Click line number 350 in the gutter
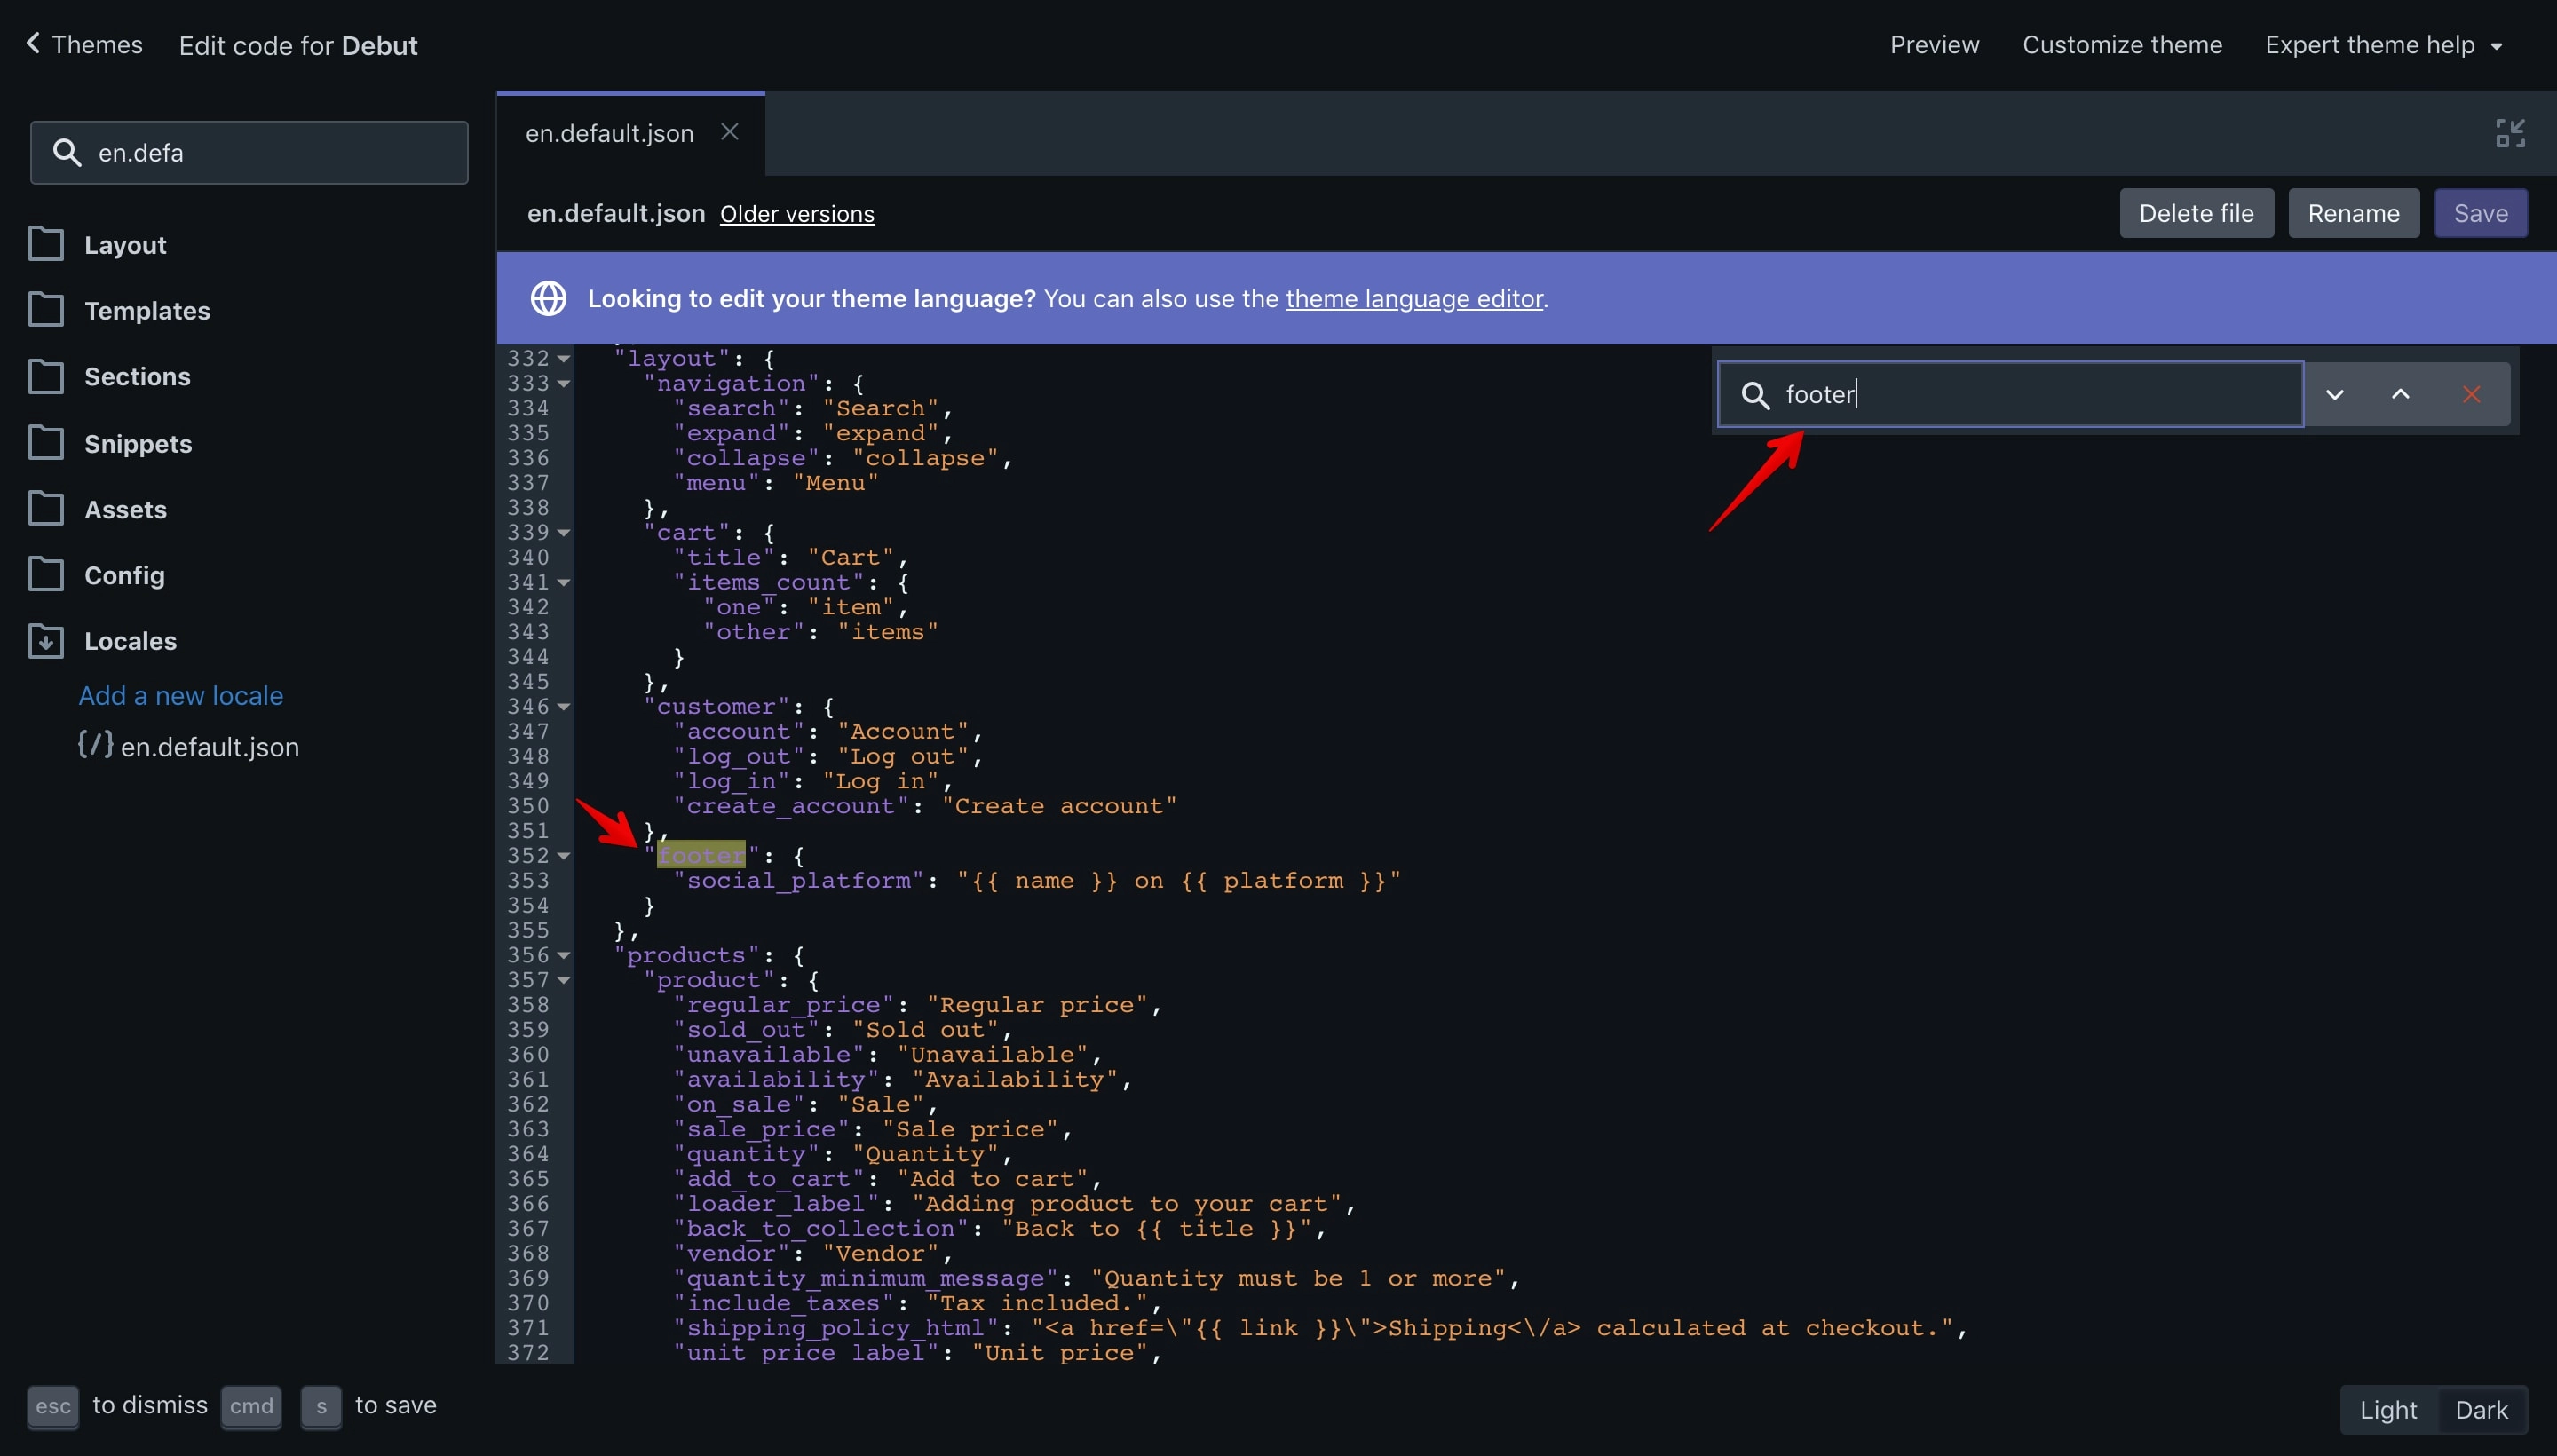The height and width of the screenshot is (1456, 2557). click(x=528, y=806)
